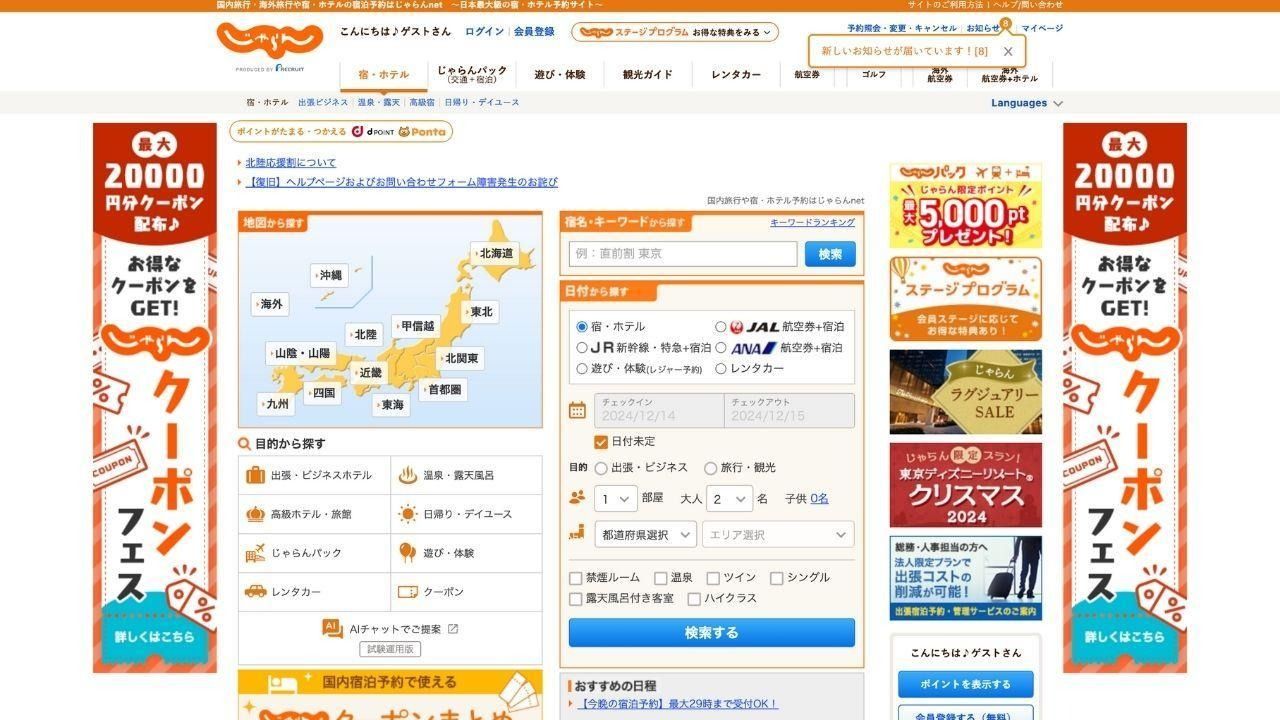This screenshot has height=720, width=1280.
Task: Click the building icon beside prefecture select
Action: 577,532
